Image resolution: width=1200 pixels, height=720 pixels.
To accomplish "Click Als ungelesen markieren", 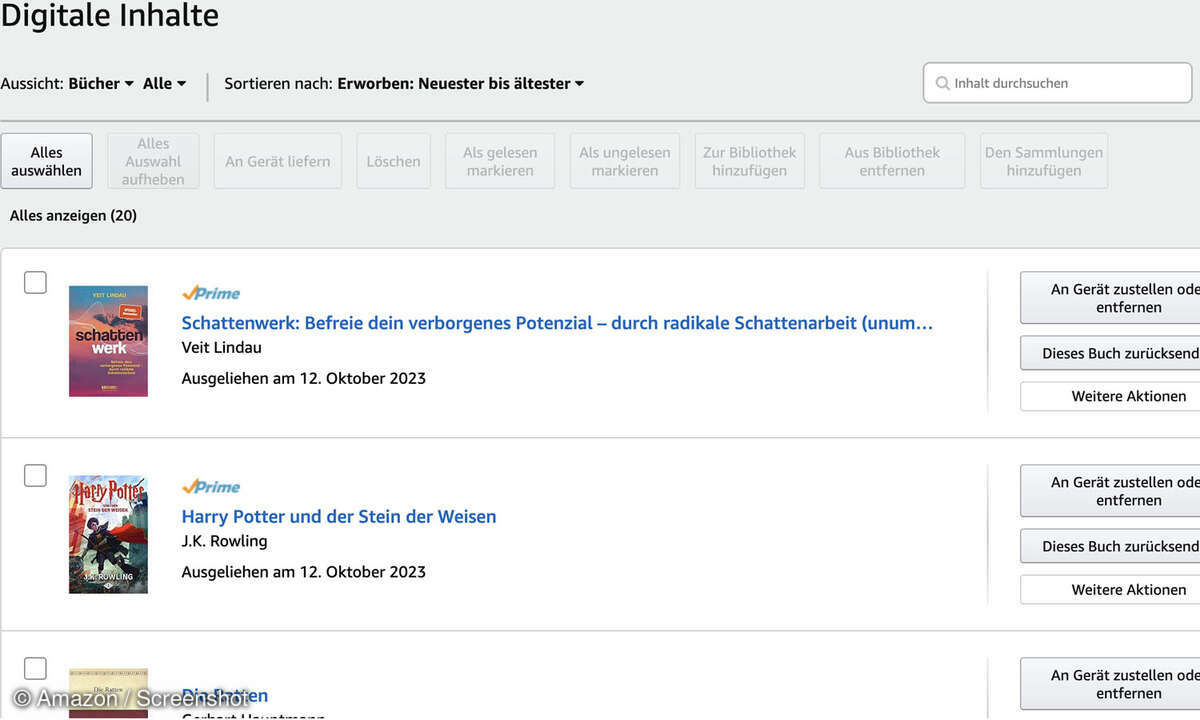I will pos(625,161).
